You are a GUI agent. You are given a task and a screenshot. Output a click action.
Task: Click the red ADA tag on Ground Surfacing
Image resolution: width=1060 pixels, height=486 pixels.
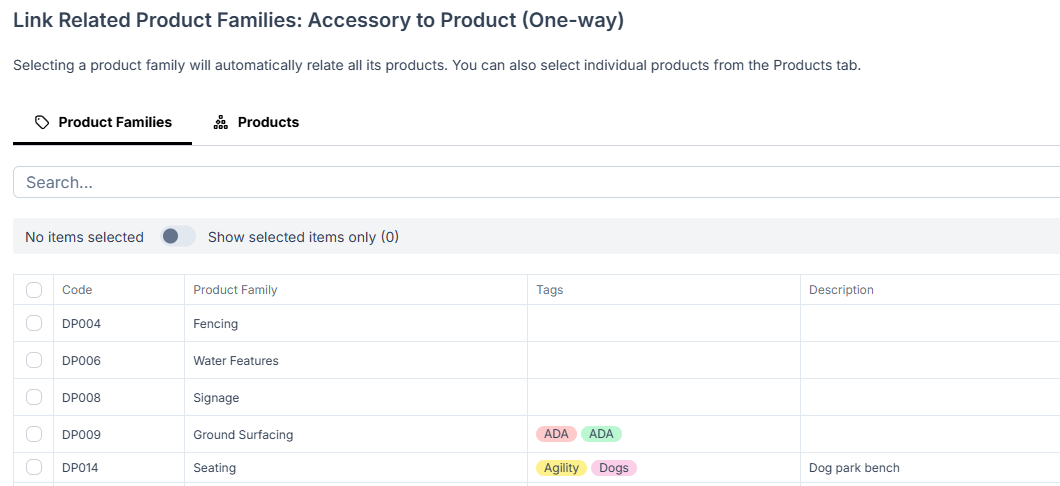[x=556, y=434]
